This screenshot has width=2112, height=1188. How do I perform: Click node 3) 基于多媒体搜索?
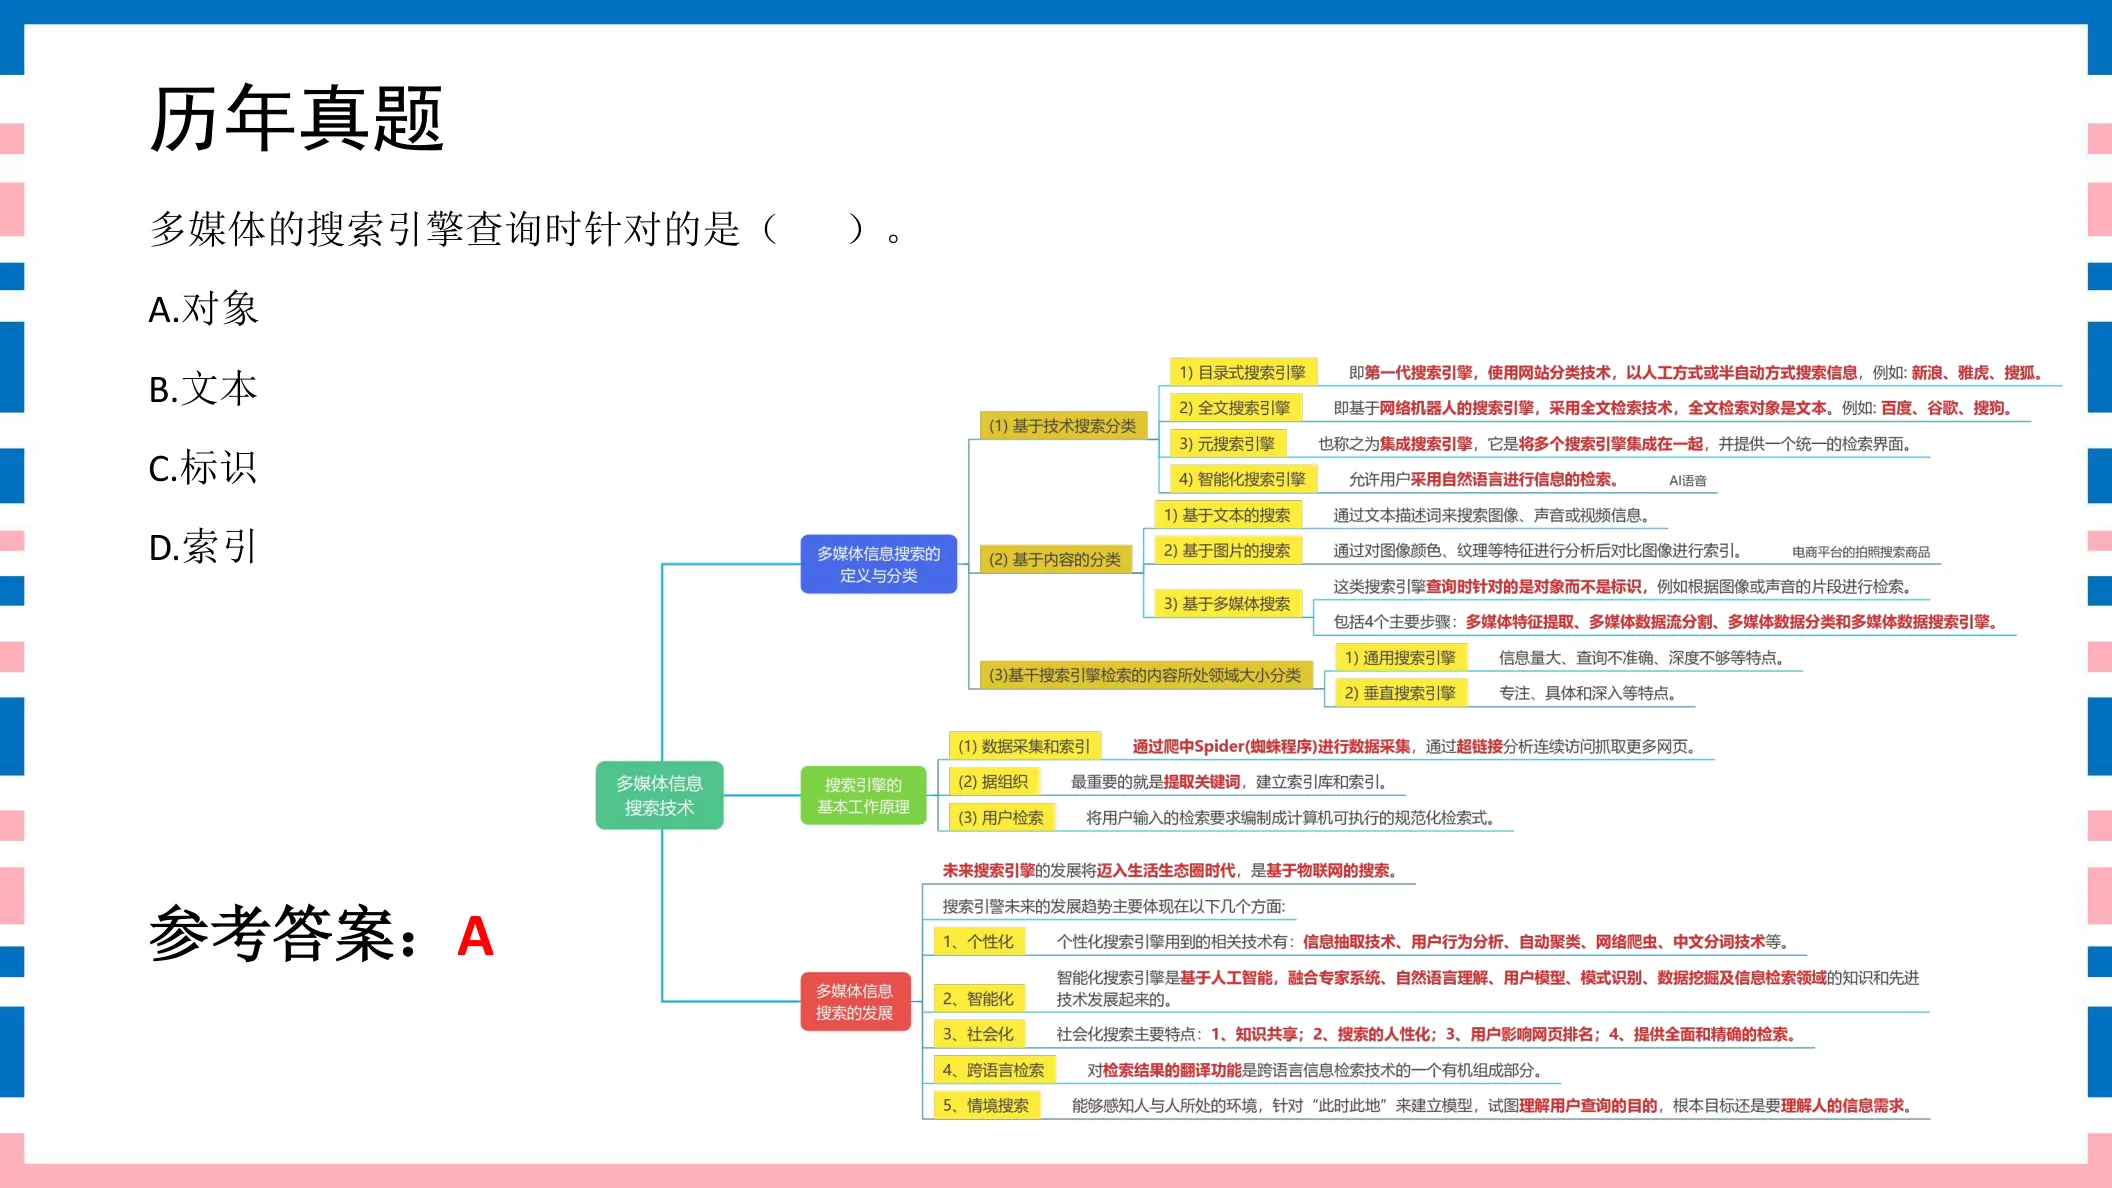click(x=1227, y=603)
